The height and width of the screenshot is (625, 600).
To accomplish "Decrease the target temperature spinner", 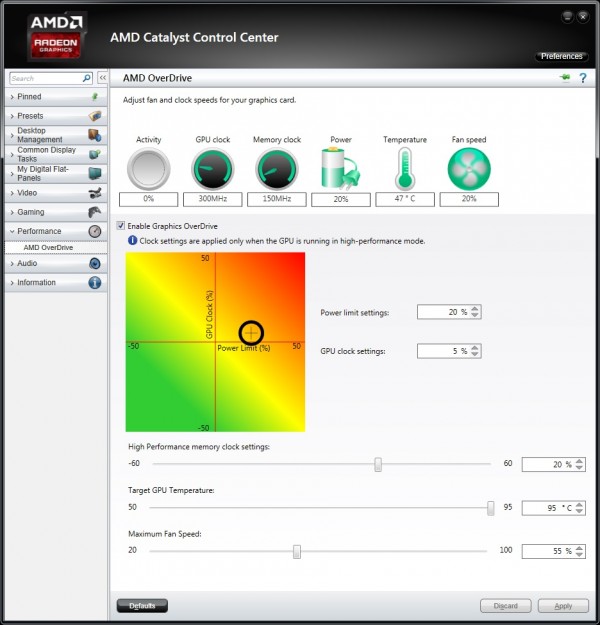I will tap(579, 511).
